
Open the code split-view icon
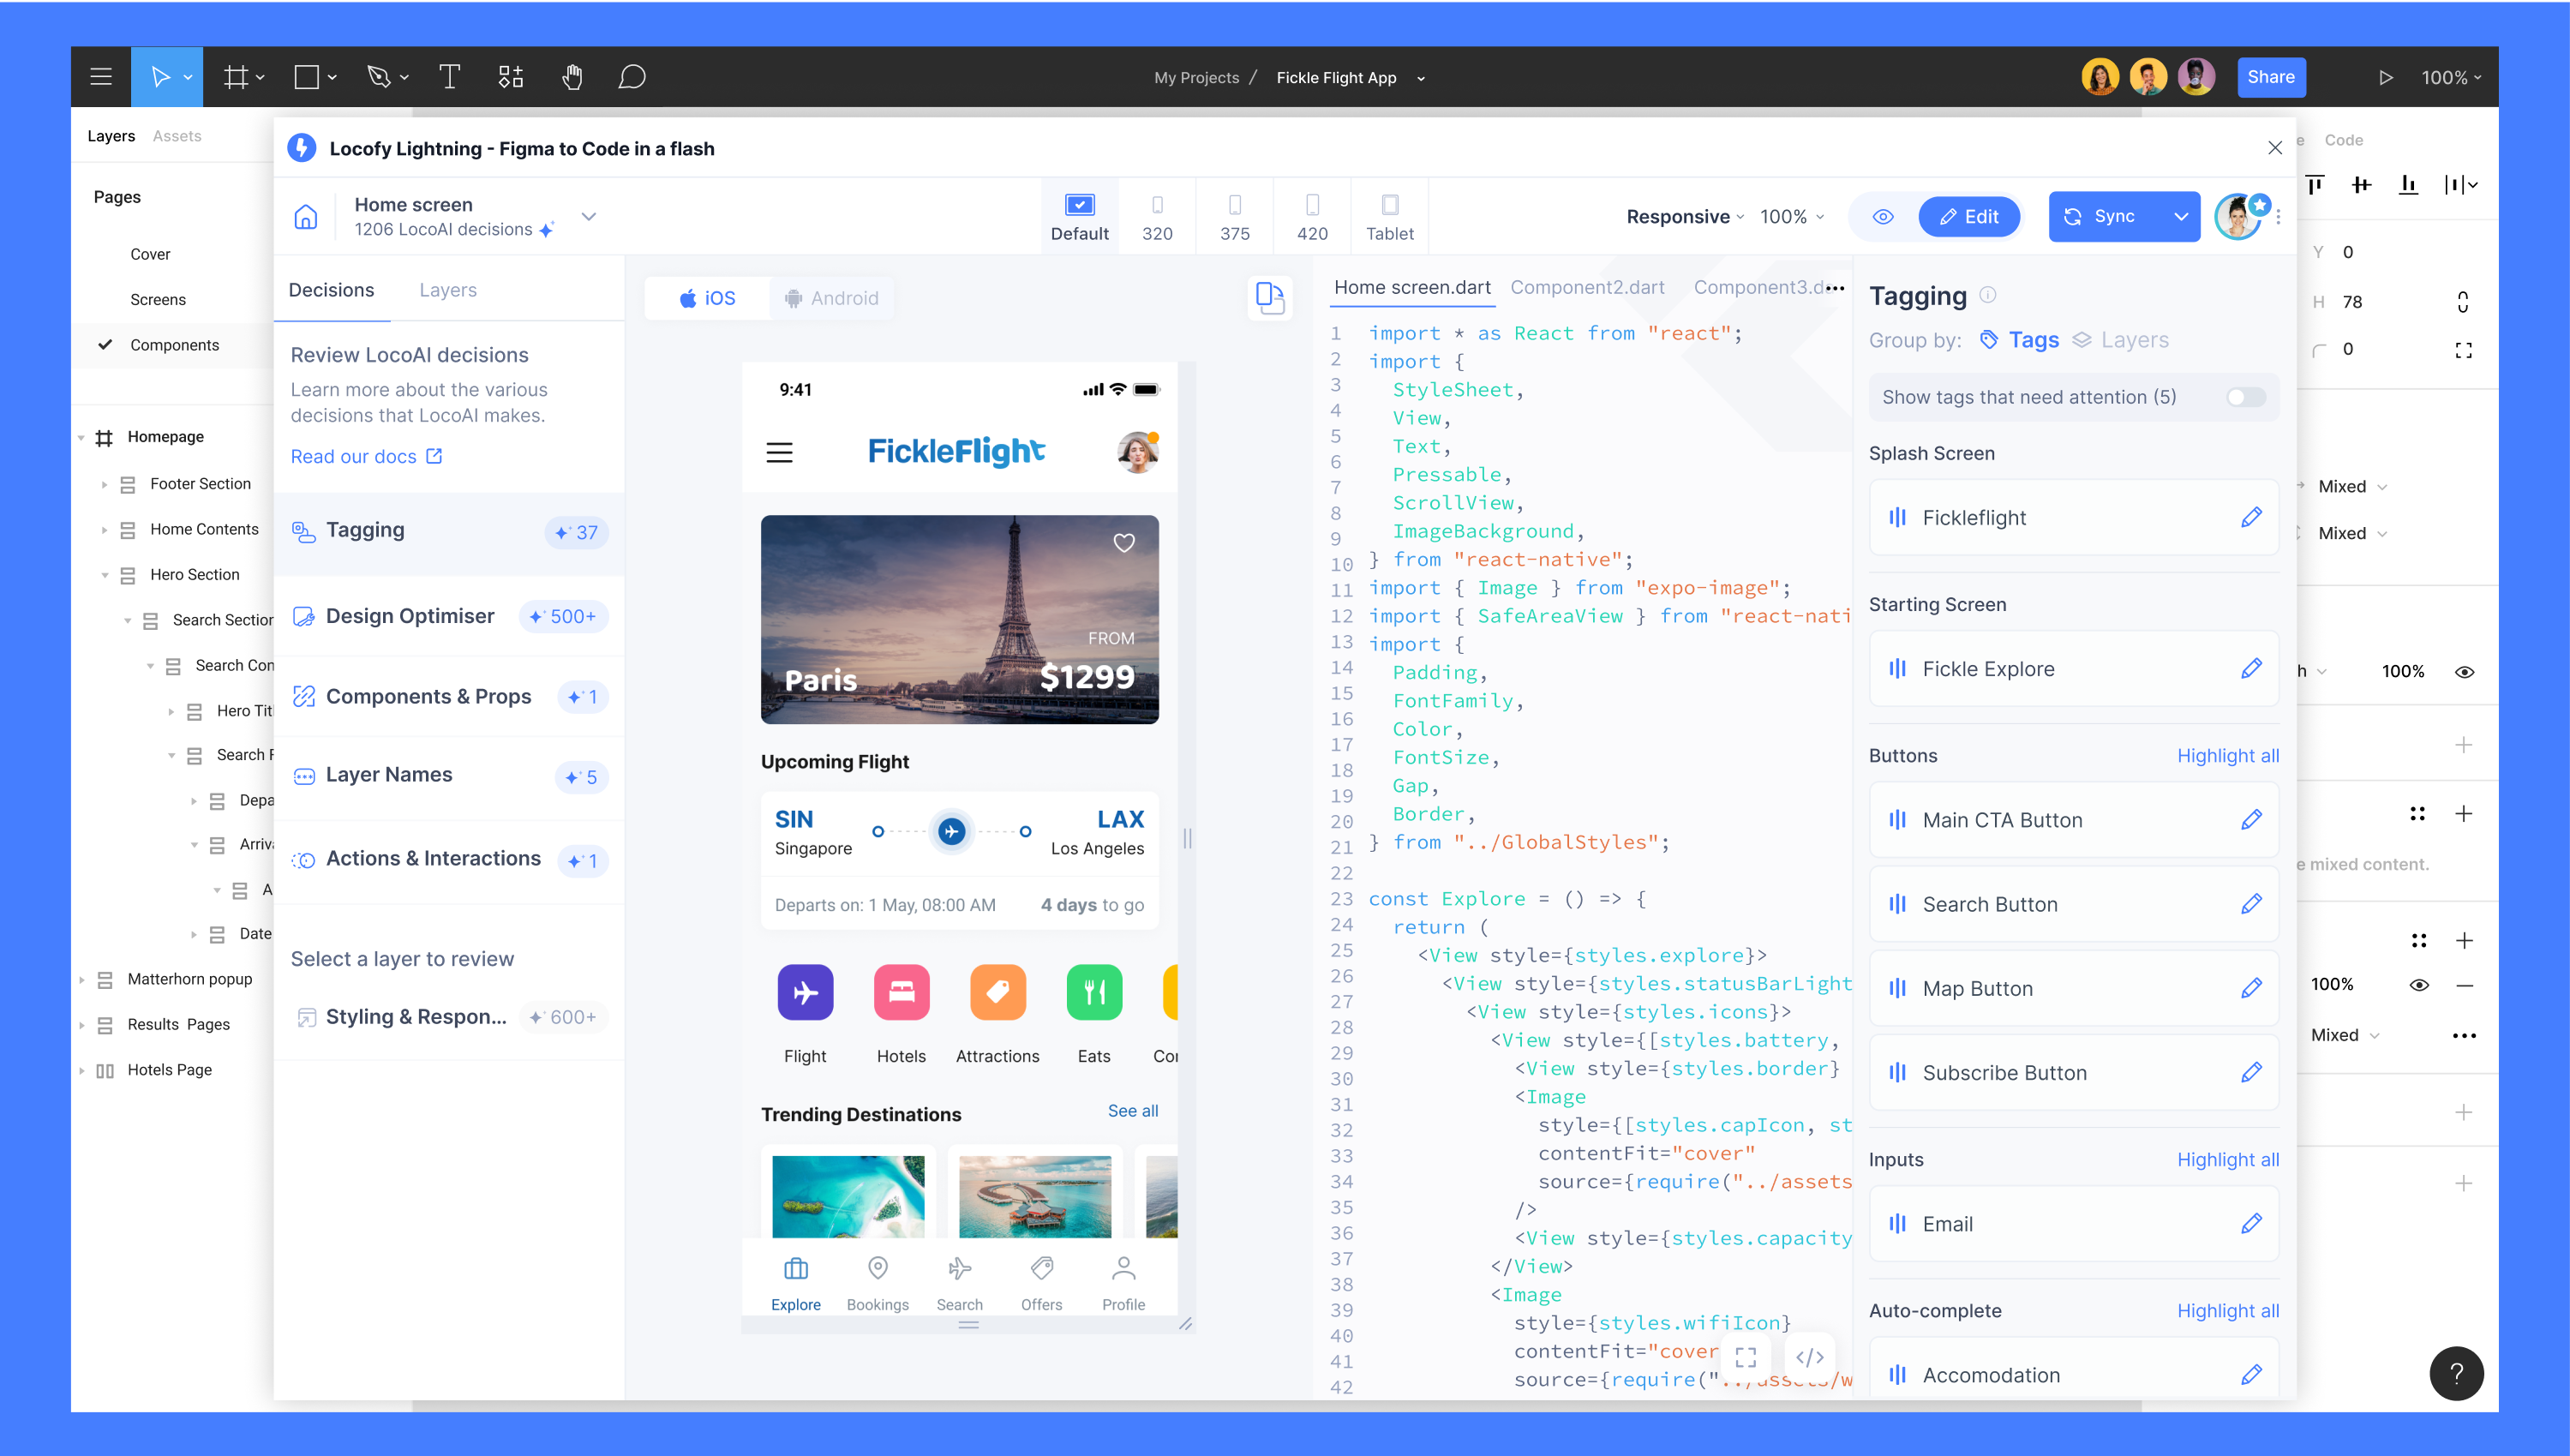pos(1270,297)
